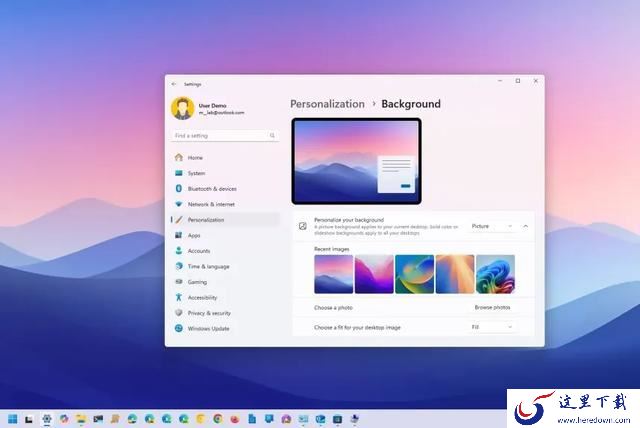The height and width of the screenshot is (428, 640).
Task: Open the Fill desktop image fit dropdown
Action: click(491, 327)
